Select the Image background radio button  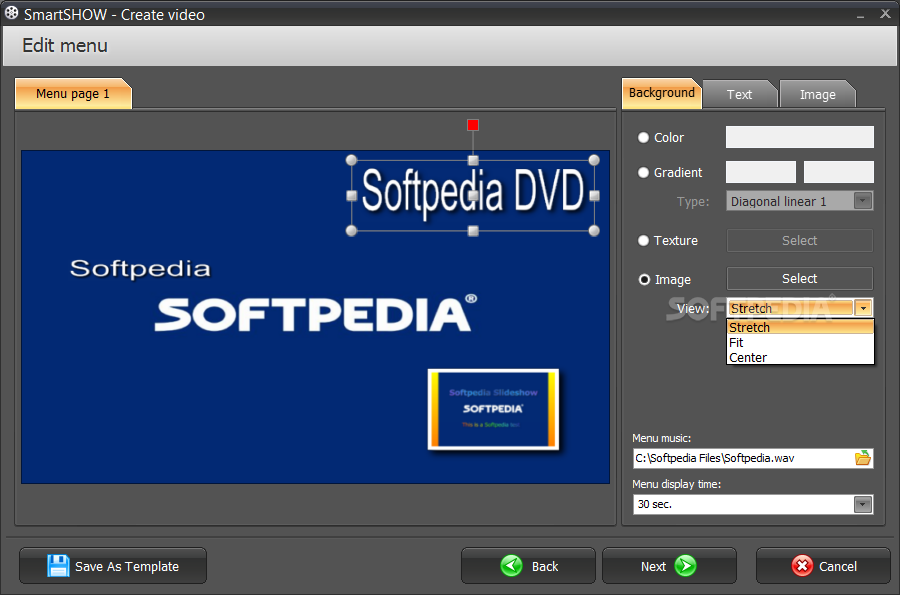[x=644, y=279]
